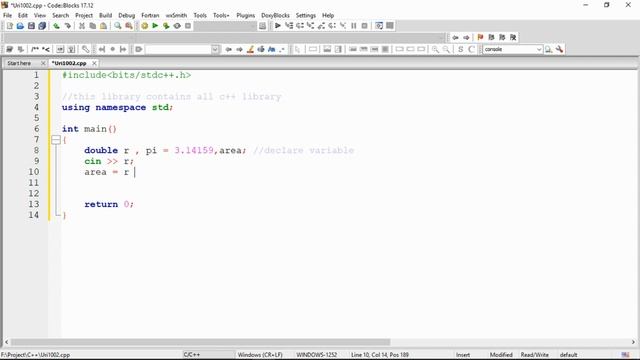Cut selection with the scissors icon

(x=82, y=26)
